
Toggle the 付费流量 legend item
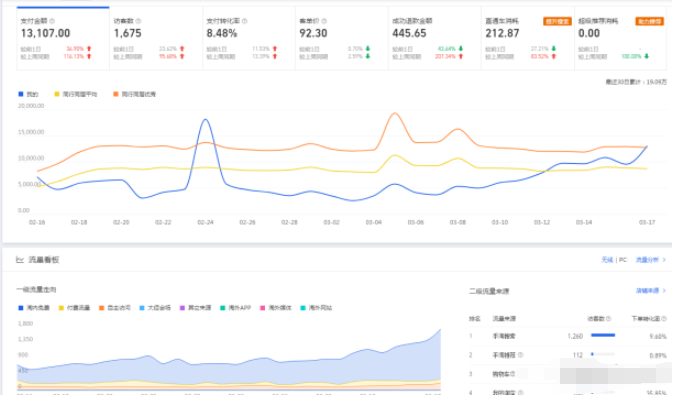(75, 308)
